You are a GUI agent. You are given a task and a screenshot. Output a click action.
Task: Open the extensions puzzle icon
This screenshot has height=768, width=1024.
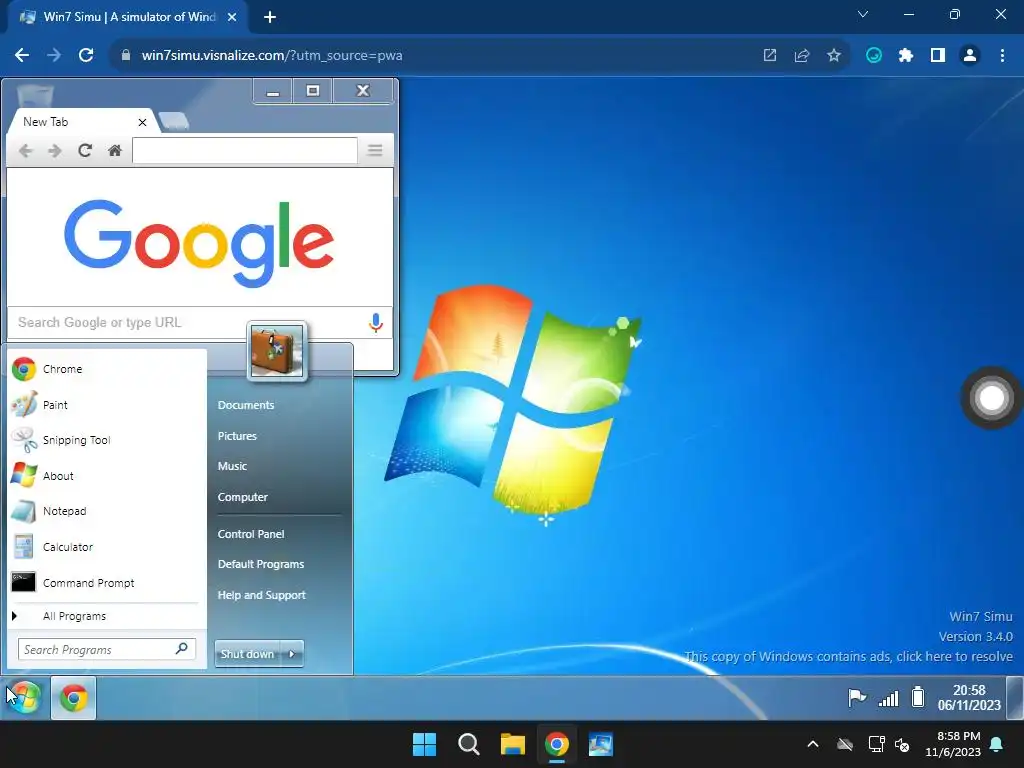pos(906,56)
